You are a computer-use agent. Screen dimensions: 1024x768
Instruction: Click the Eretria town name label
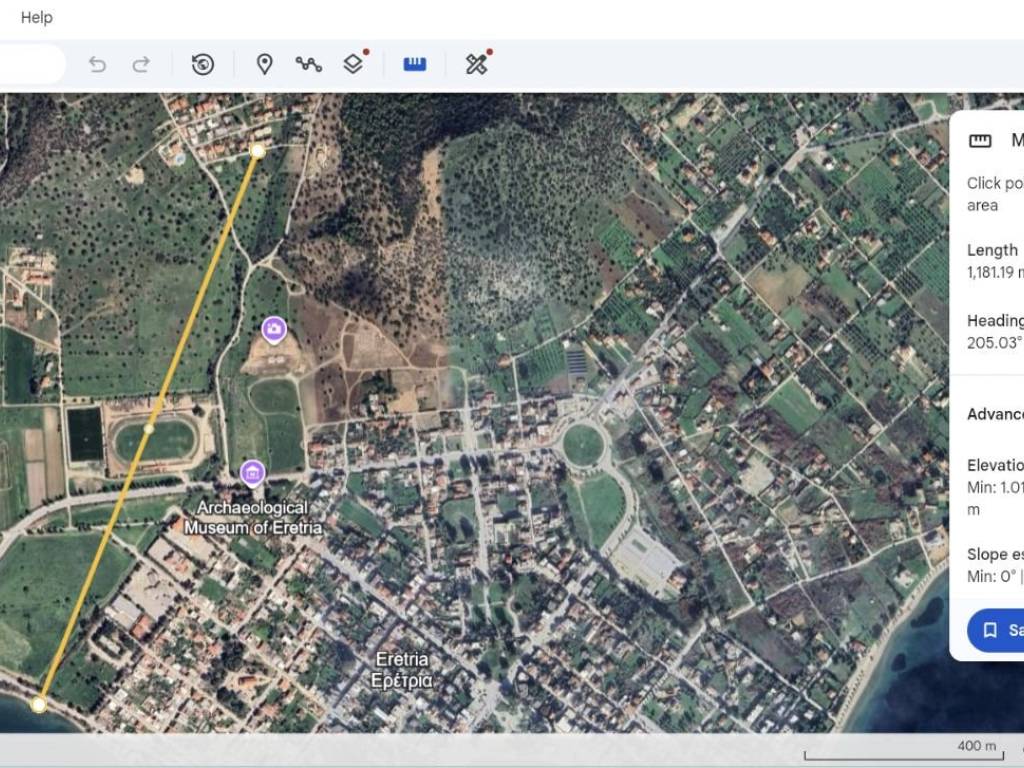(x=402, y=670)
